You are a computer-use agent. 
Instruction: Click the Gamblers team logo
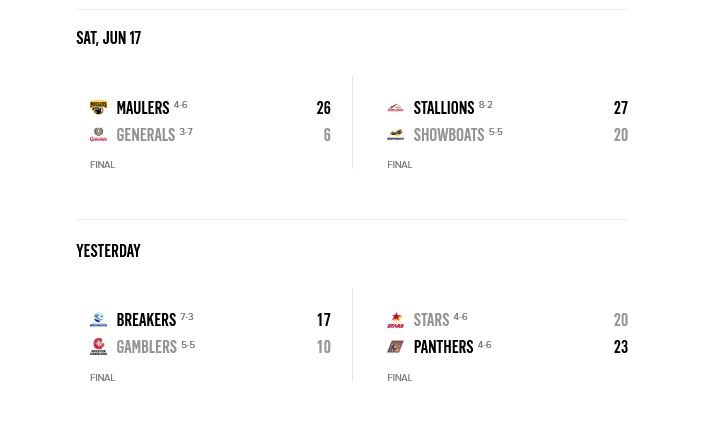click(98, 347)
